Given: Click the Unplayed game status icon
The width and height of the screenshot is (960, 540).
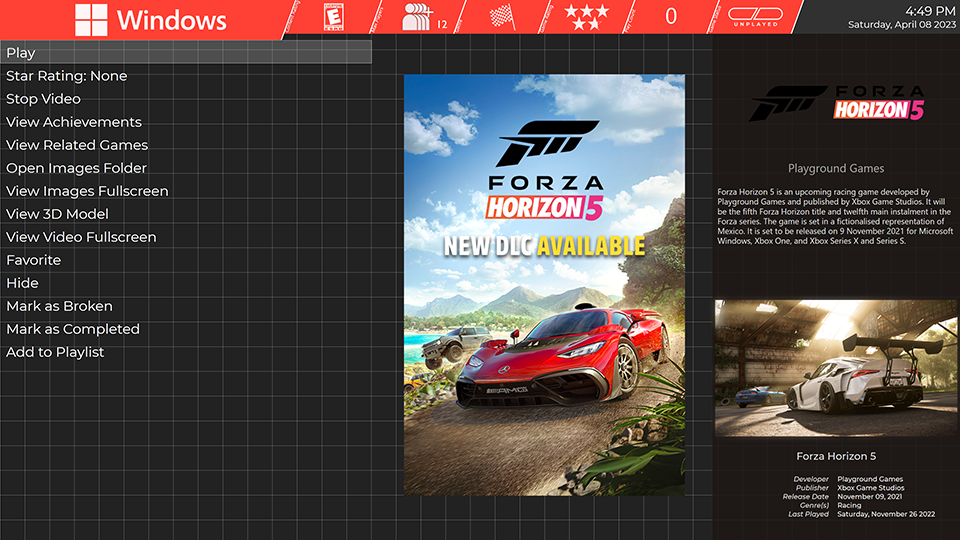Looking at the screenshot, I should click(756, 17).
